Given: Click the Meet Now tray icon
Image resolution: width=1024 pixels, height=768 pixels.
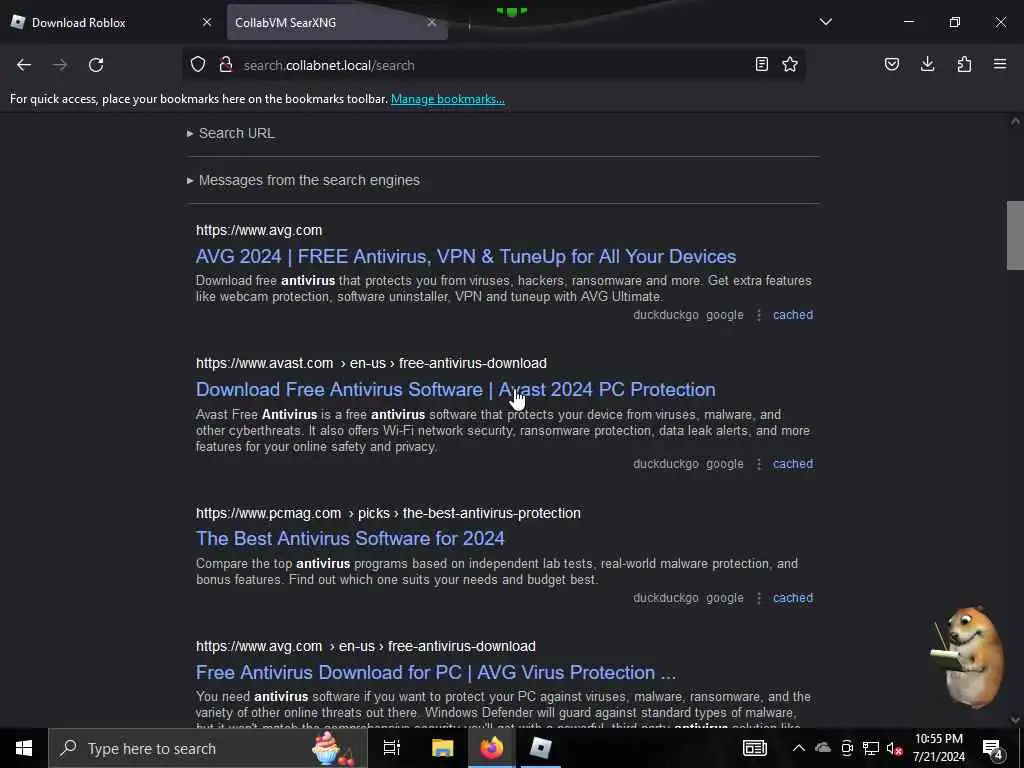Looking at the screenshot, I should click(x=847, y=748).
